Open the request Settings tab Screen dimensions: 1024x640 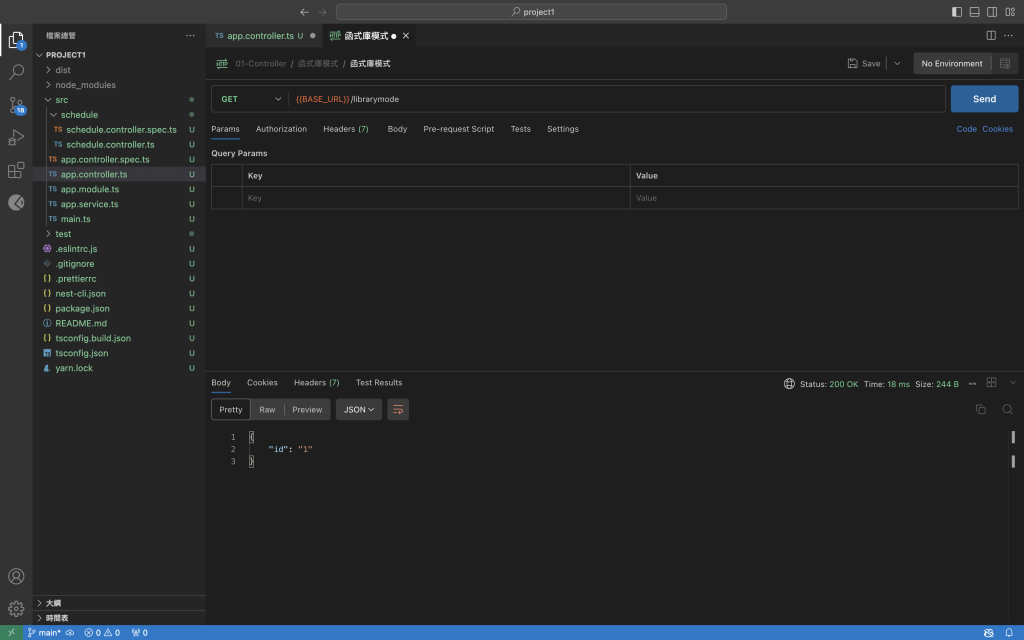point(563,129)
